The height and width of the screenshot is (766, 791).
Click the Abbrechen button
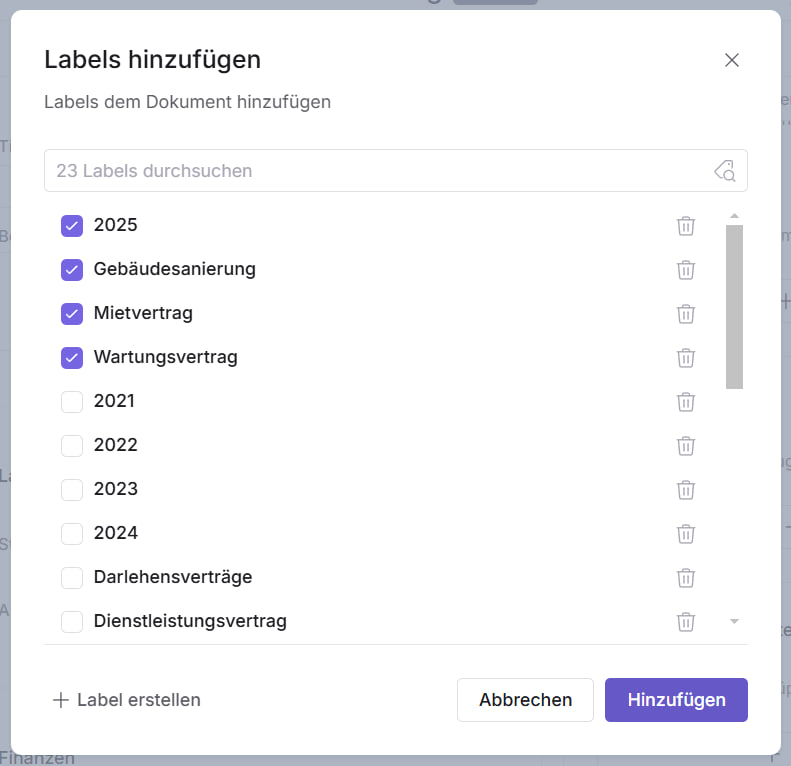525,700
